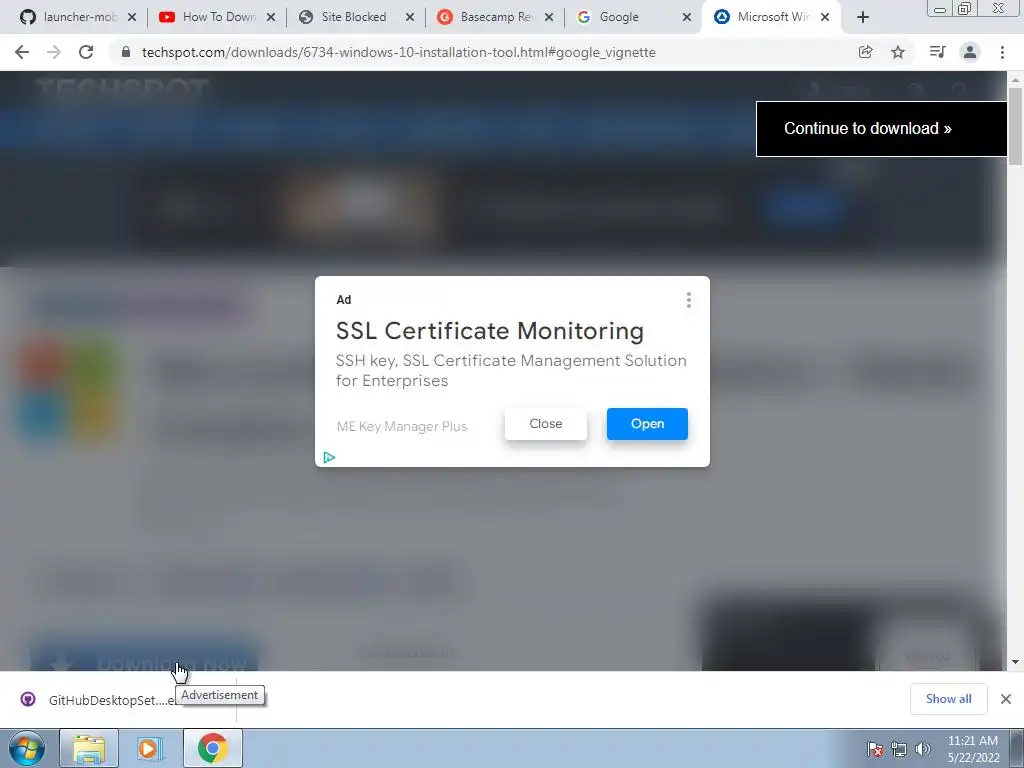Viewport: 1024px width, 768px height.
Task: Click the browser forward arrow
Action: (54, 52)
